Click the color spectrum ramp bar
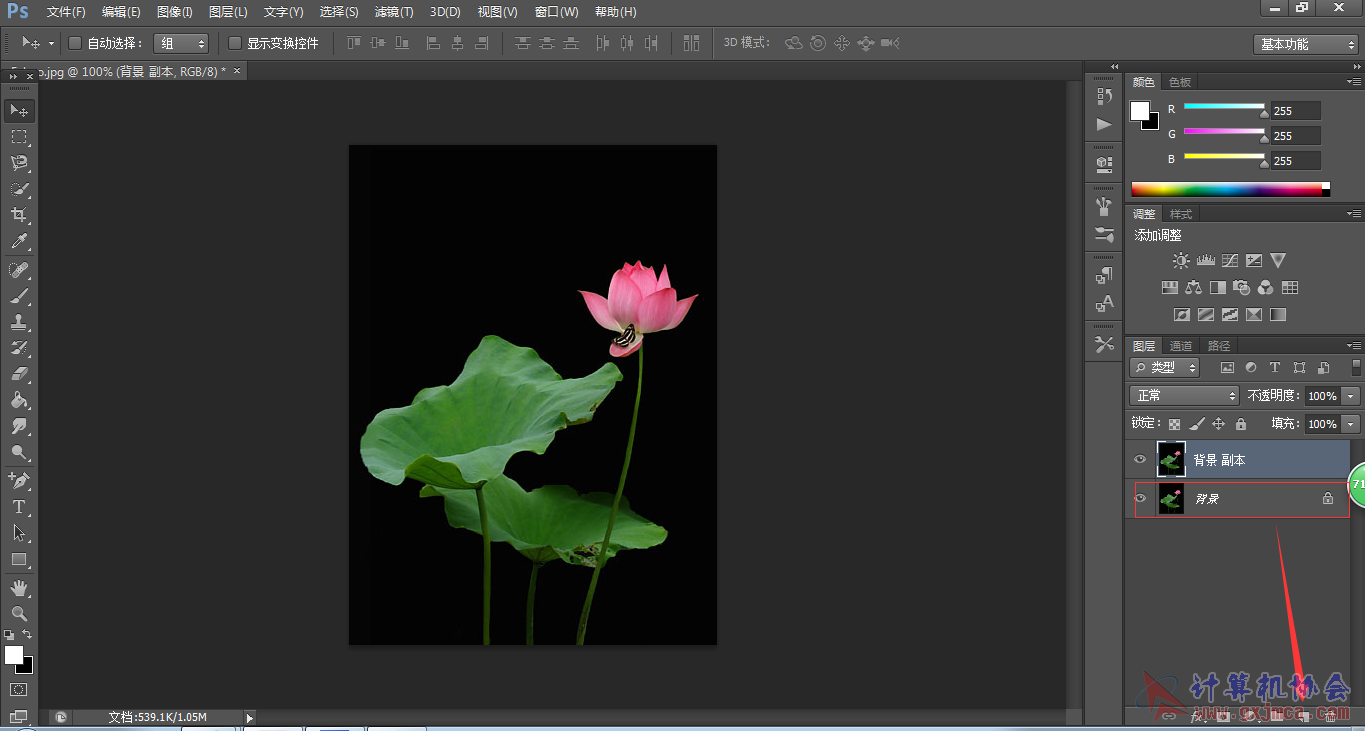The image size is (1365, 731). point(1230,189)
